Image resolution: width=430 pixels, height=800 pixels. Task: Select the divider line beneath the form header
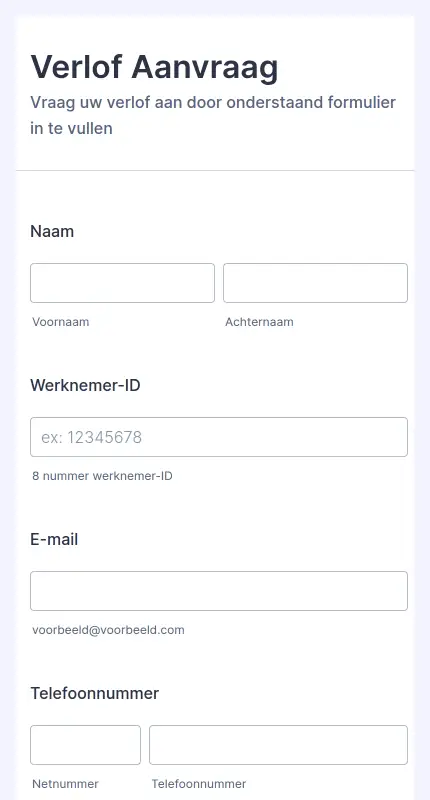(215, 170)
